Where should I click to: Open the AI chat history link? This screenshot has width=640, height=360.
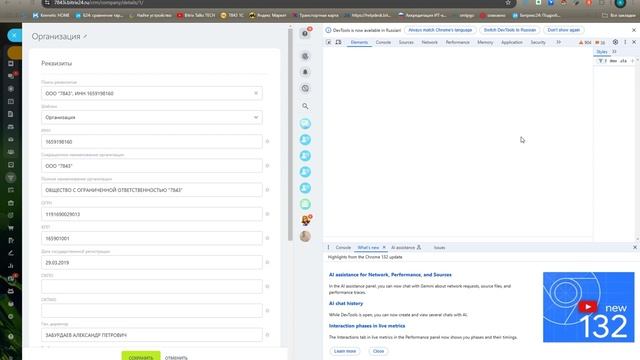(x=346, y=303)
